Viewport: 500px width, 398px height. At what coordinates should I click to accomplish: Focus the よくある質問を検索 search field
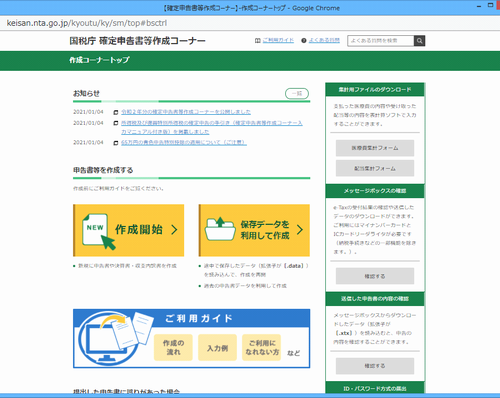[x=381, y=41]
